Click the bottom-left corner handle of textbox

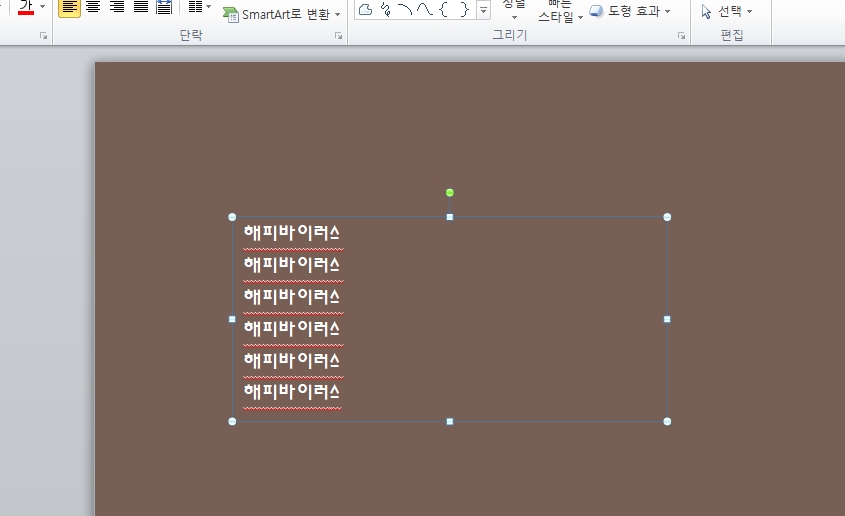click(232, 421)
